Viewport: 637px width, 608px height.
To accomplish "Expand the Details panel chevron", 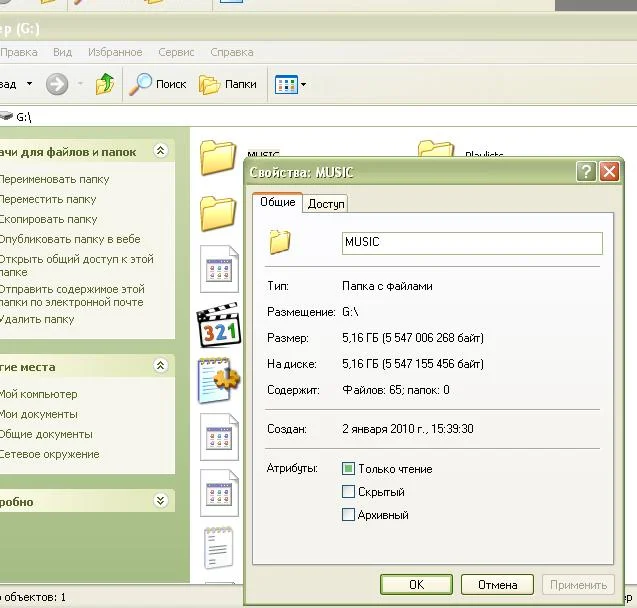I will (160, 501).
